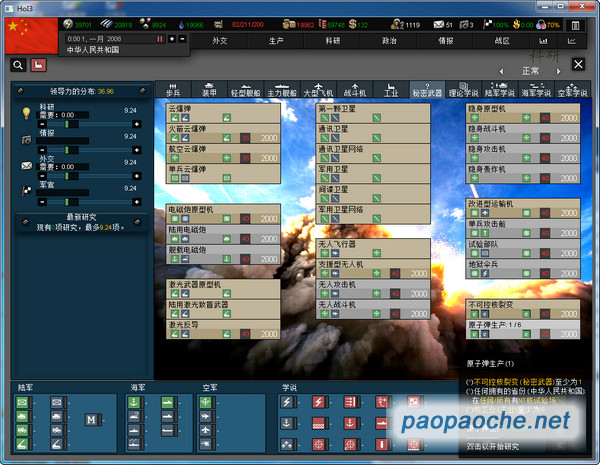Click the gray tank icon in 陆军 panel
The width and height of the screenshot is (600, 465).
[x=56, y=416]
